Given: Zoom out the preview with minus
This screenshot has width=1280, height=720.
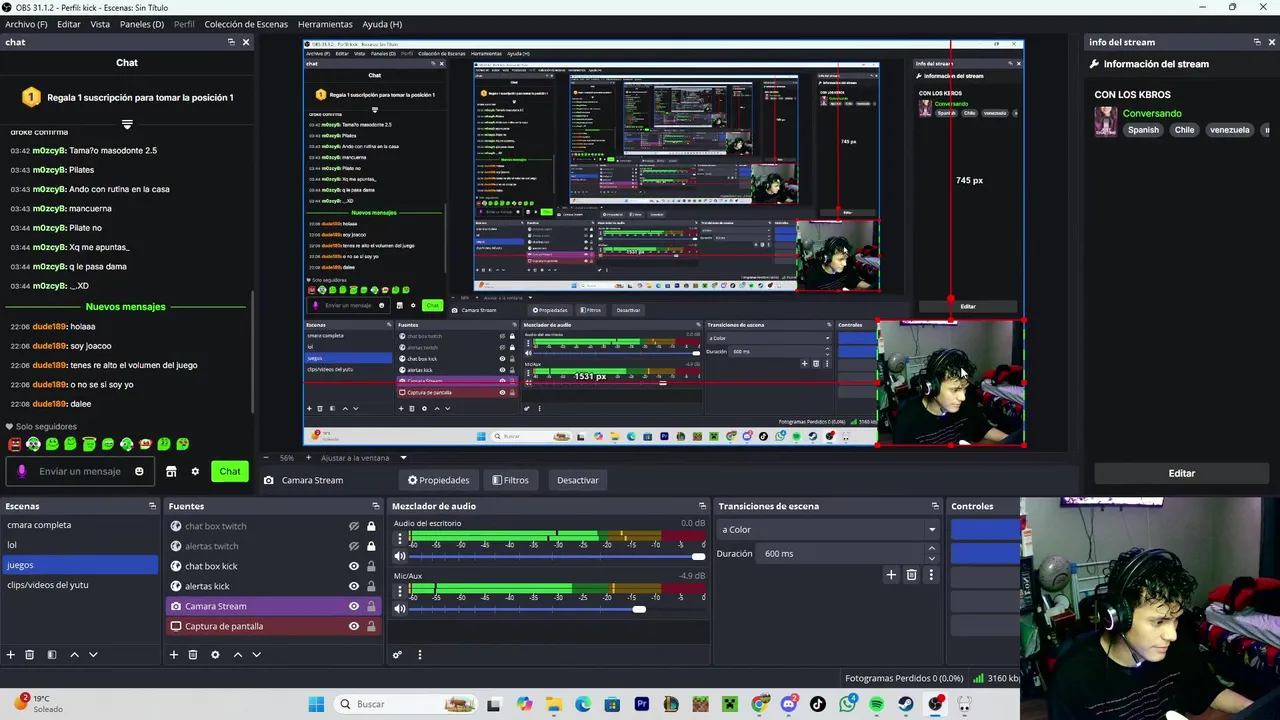Looking at the screenshot, I should [266, 458].
